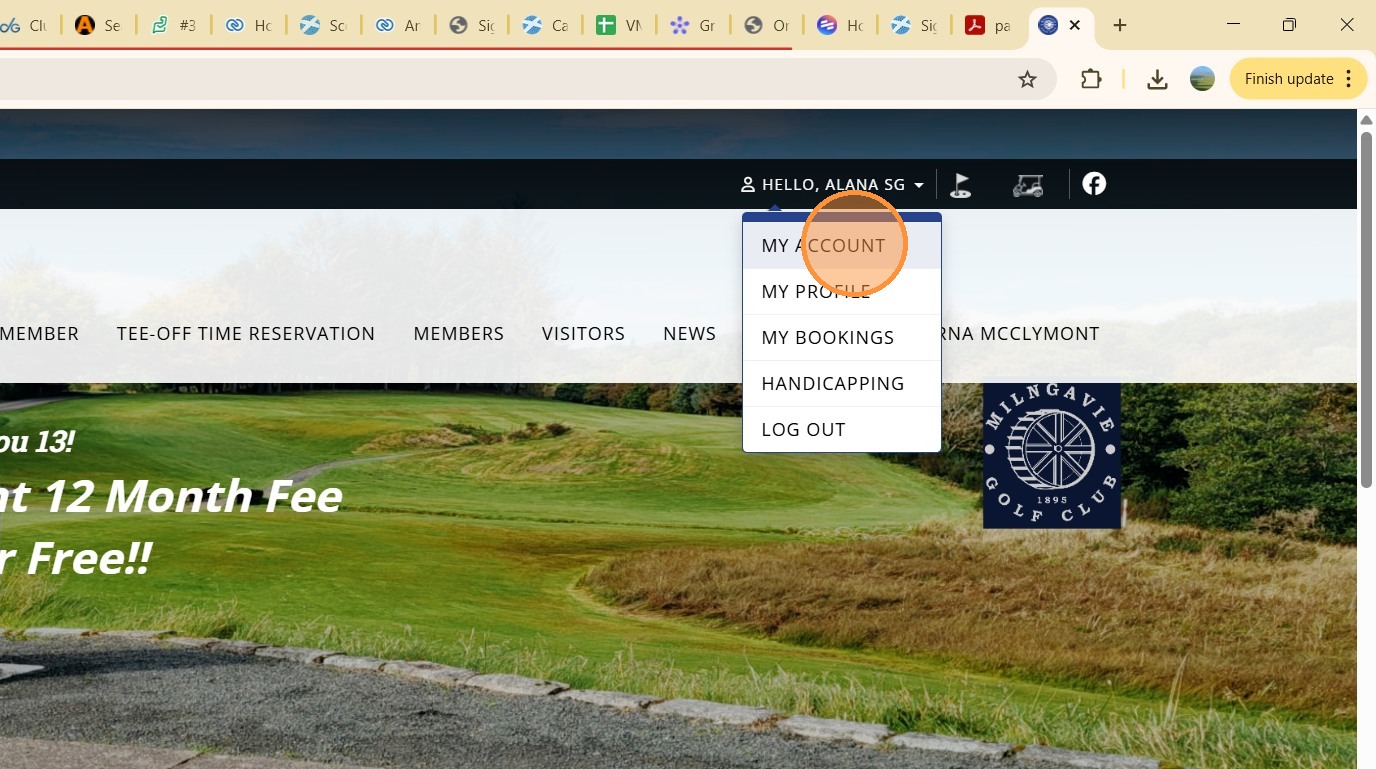Switch to the 'Ar' tab
1376x769 pixels.
pyautogui.click(x=397, y=26)
